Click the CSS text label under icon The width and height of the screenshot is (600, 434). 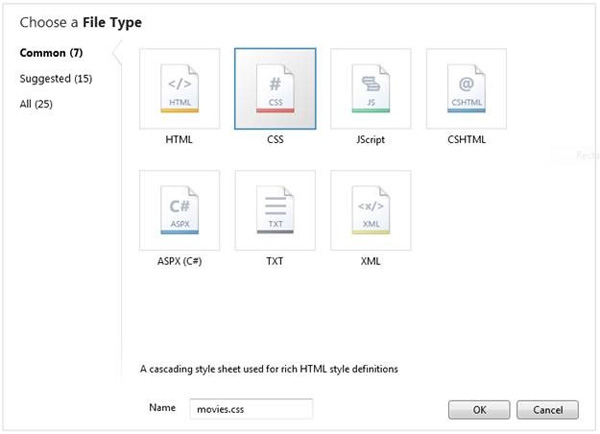[x=275, y=140]
